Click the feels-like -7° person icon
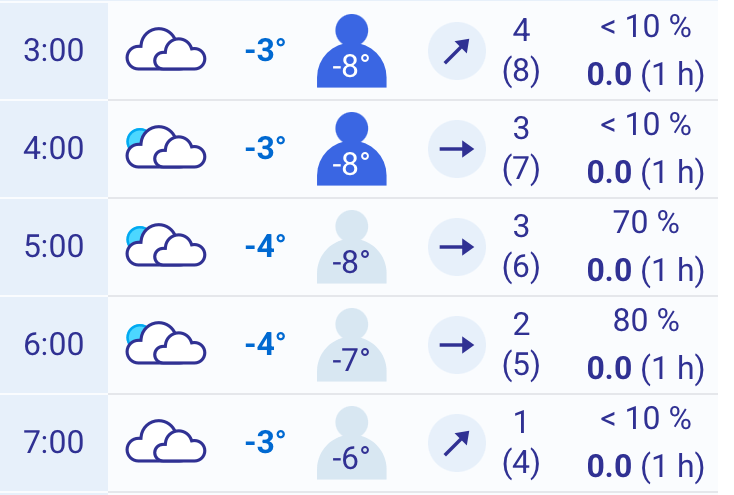 pyautogui.click(x=350, y=346)
